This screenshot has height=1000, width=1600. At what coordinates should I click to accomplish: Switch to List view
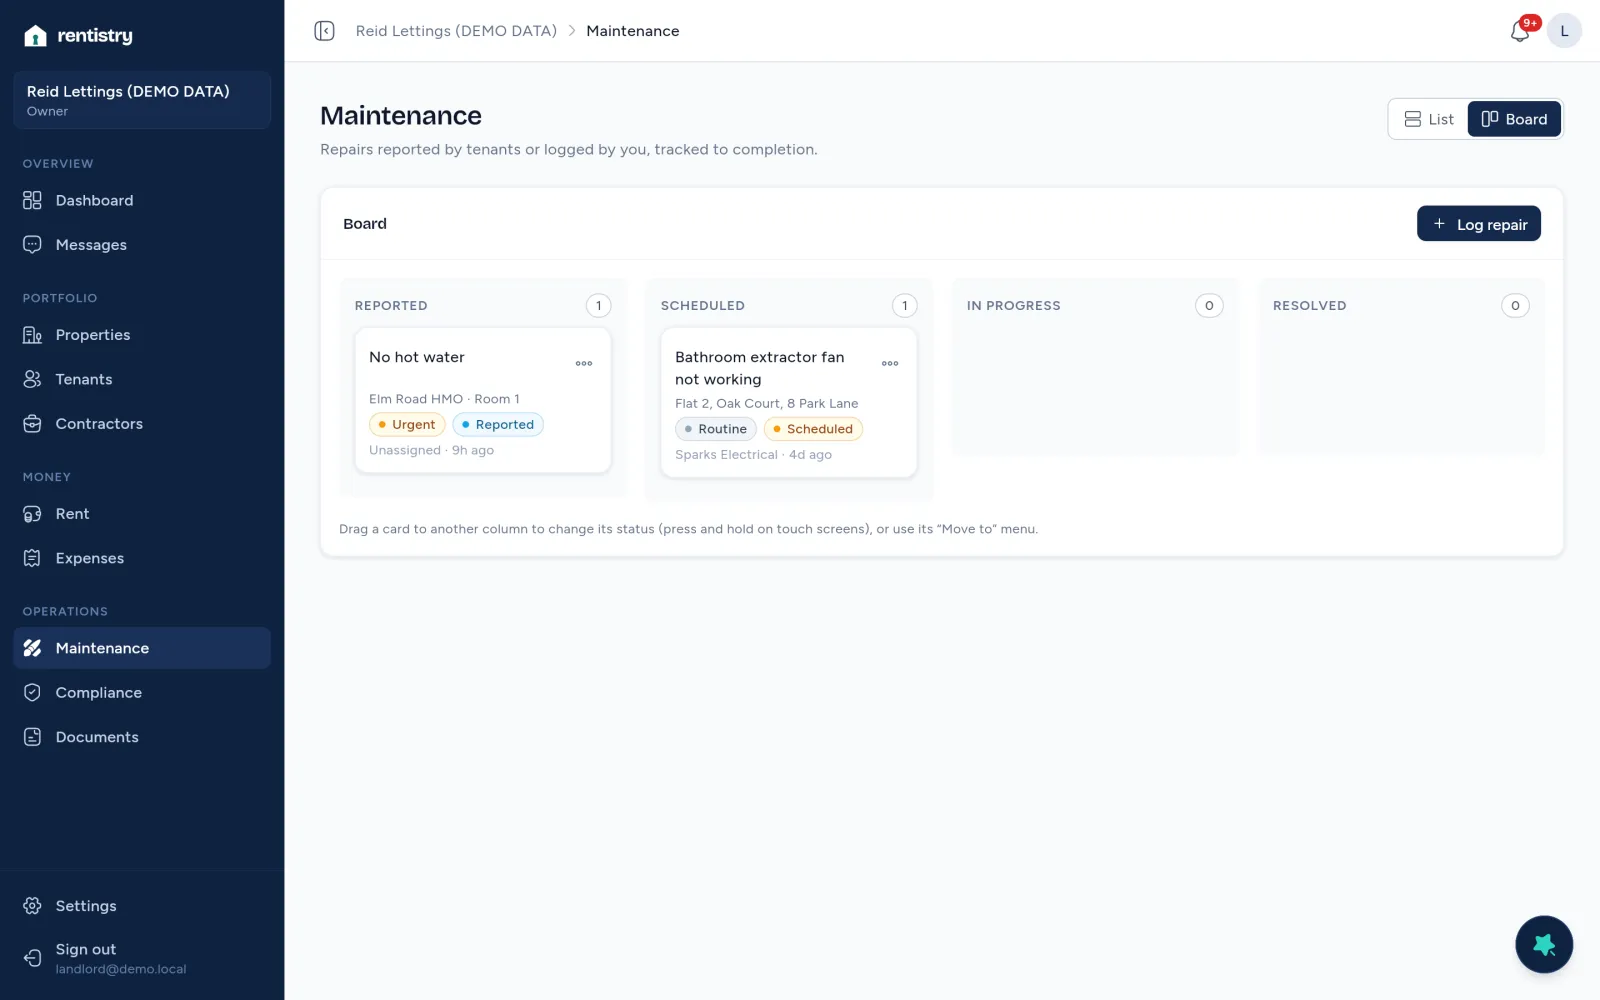(x=1429, y=119)
